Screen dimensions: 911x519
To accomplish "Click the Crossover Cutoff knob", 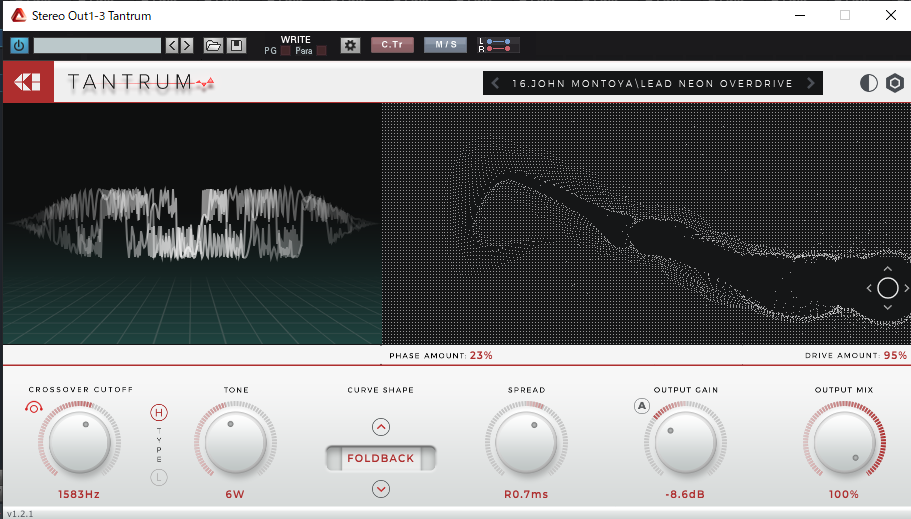I will 80,442.
